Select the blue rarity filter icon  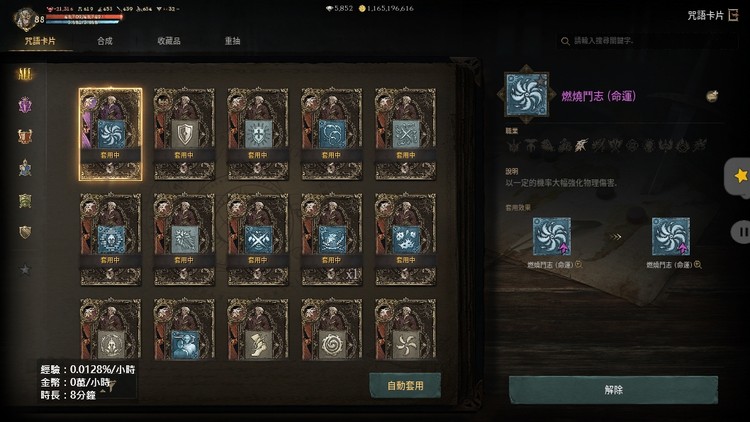(25, 168)
